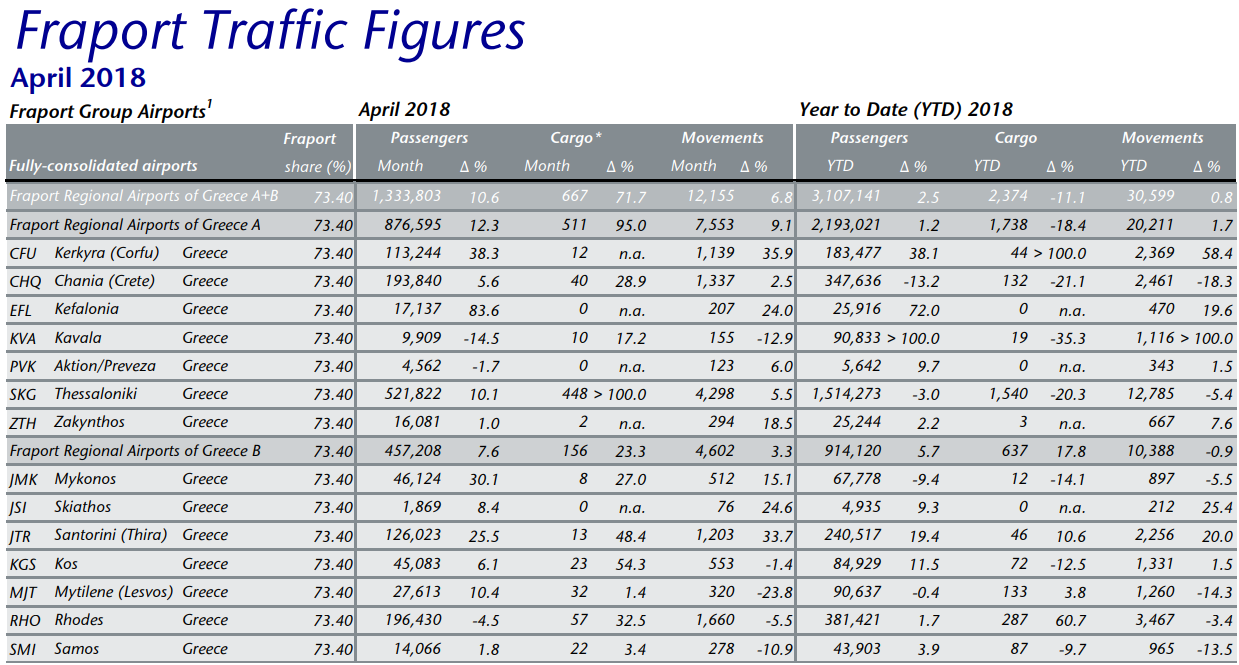Click cargo change '95.0' in Greece A row

tap(632, 225)
